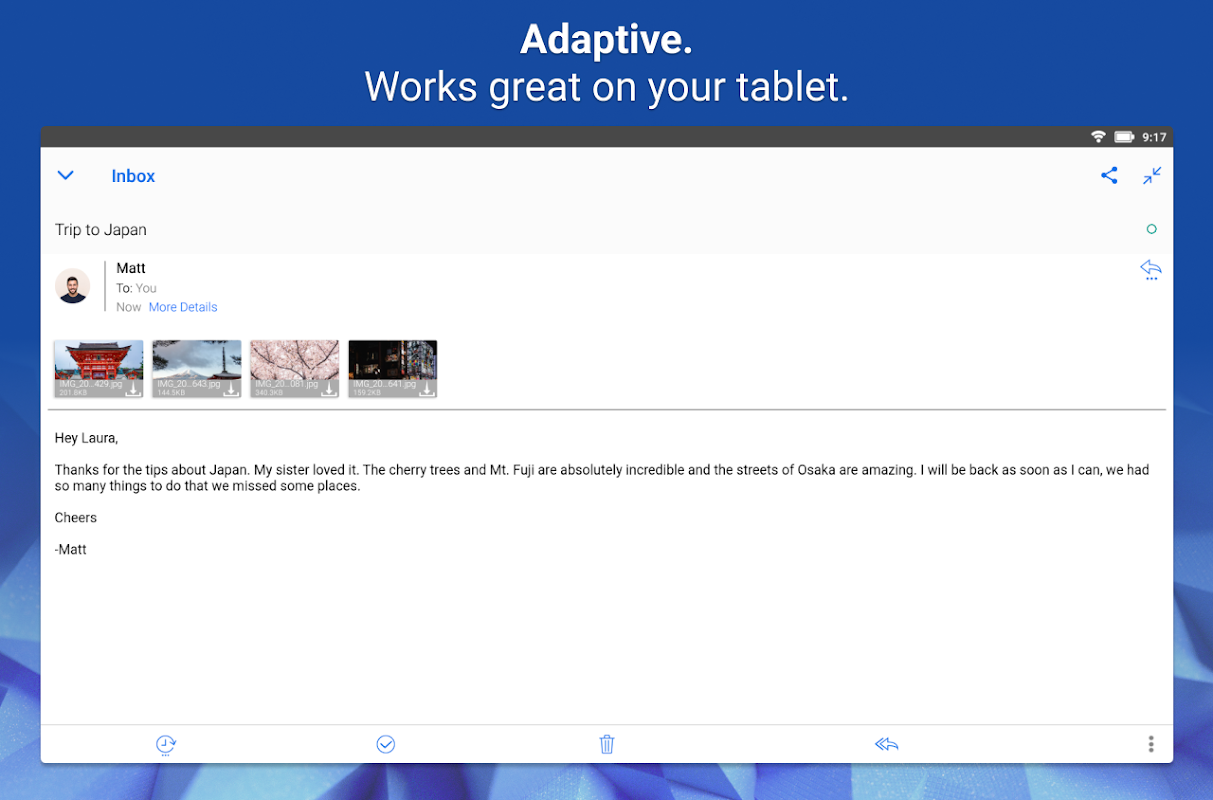Image resolution: width=1213 pixels, height=800 pixels.
Task: Collapse the email with the down chevron
Action: (x=66, y=176)
